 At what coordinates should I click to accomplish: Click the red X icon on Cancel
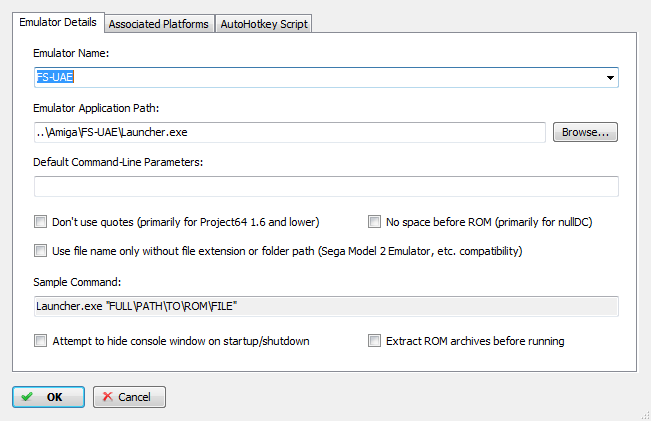[x=108, y=397]
